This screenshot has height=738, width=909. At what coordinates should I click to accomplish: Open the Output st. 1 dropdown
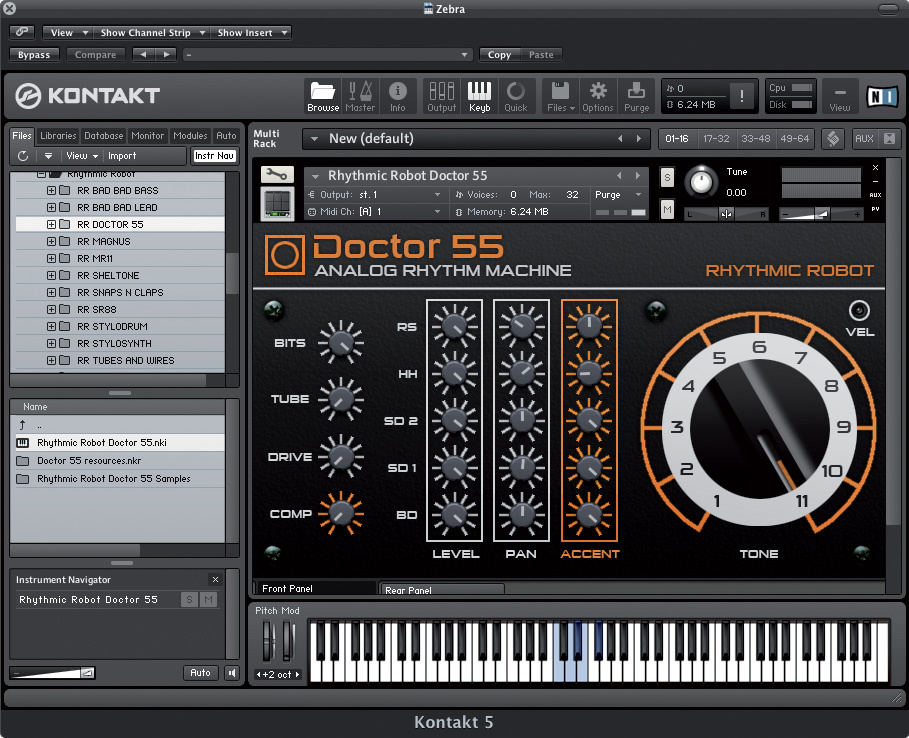(x=374, y=195)
